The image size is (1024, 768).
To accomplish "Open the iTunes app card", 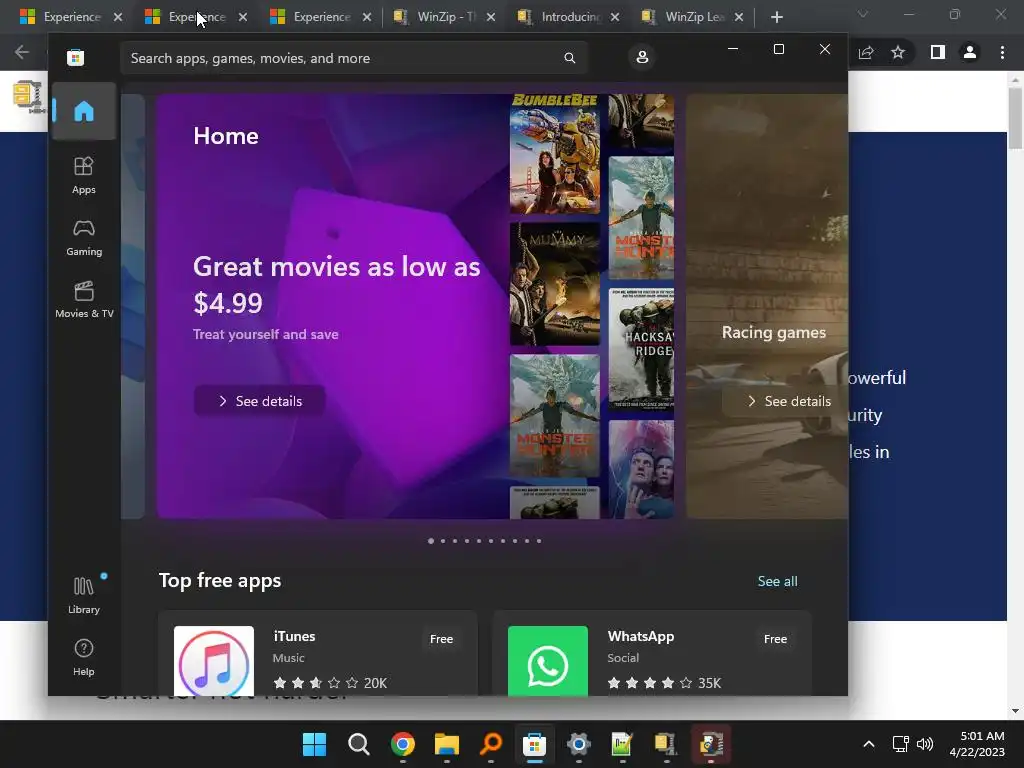I will (317, 654).
